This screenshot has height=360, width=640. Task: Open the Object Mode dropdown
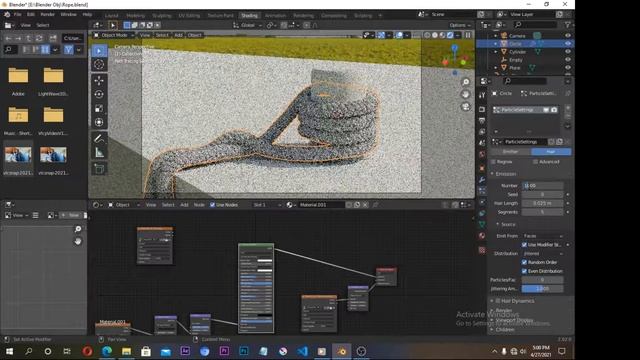114,36
